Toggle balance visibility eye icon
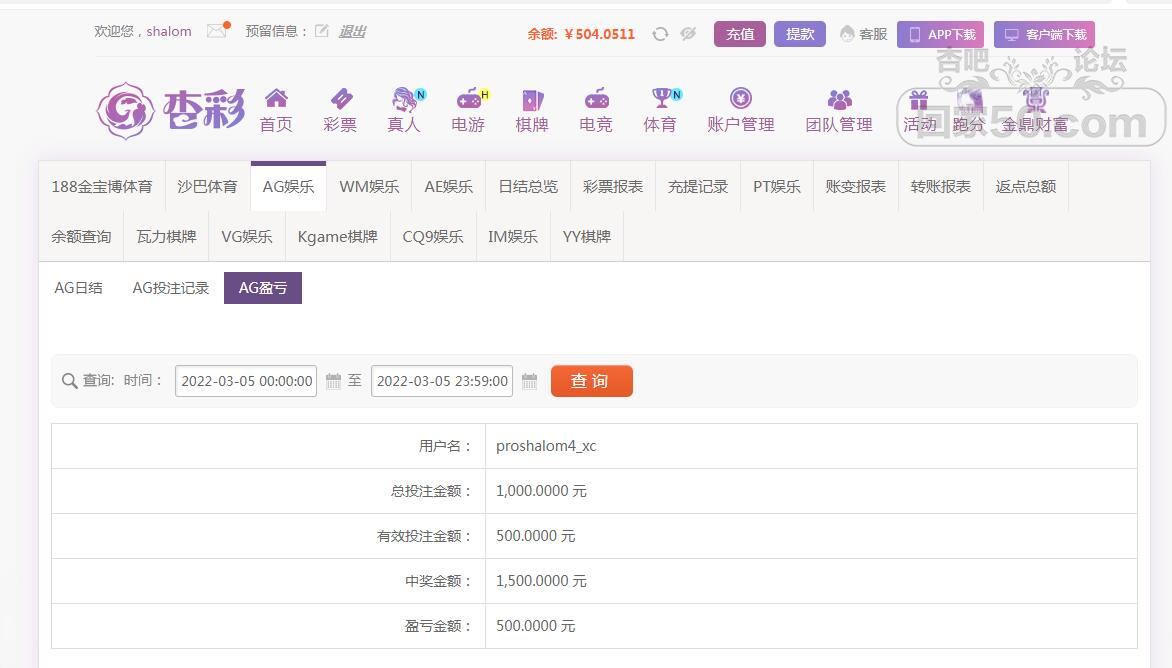This screenshot has height=668, width=1172. (688, 34)
